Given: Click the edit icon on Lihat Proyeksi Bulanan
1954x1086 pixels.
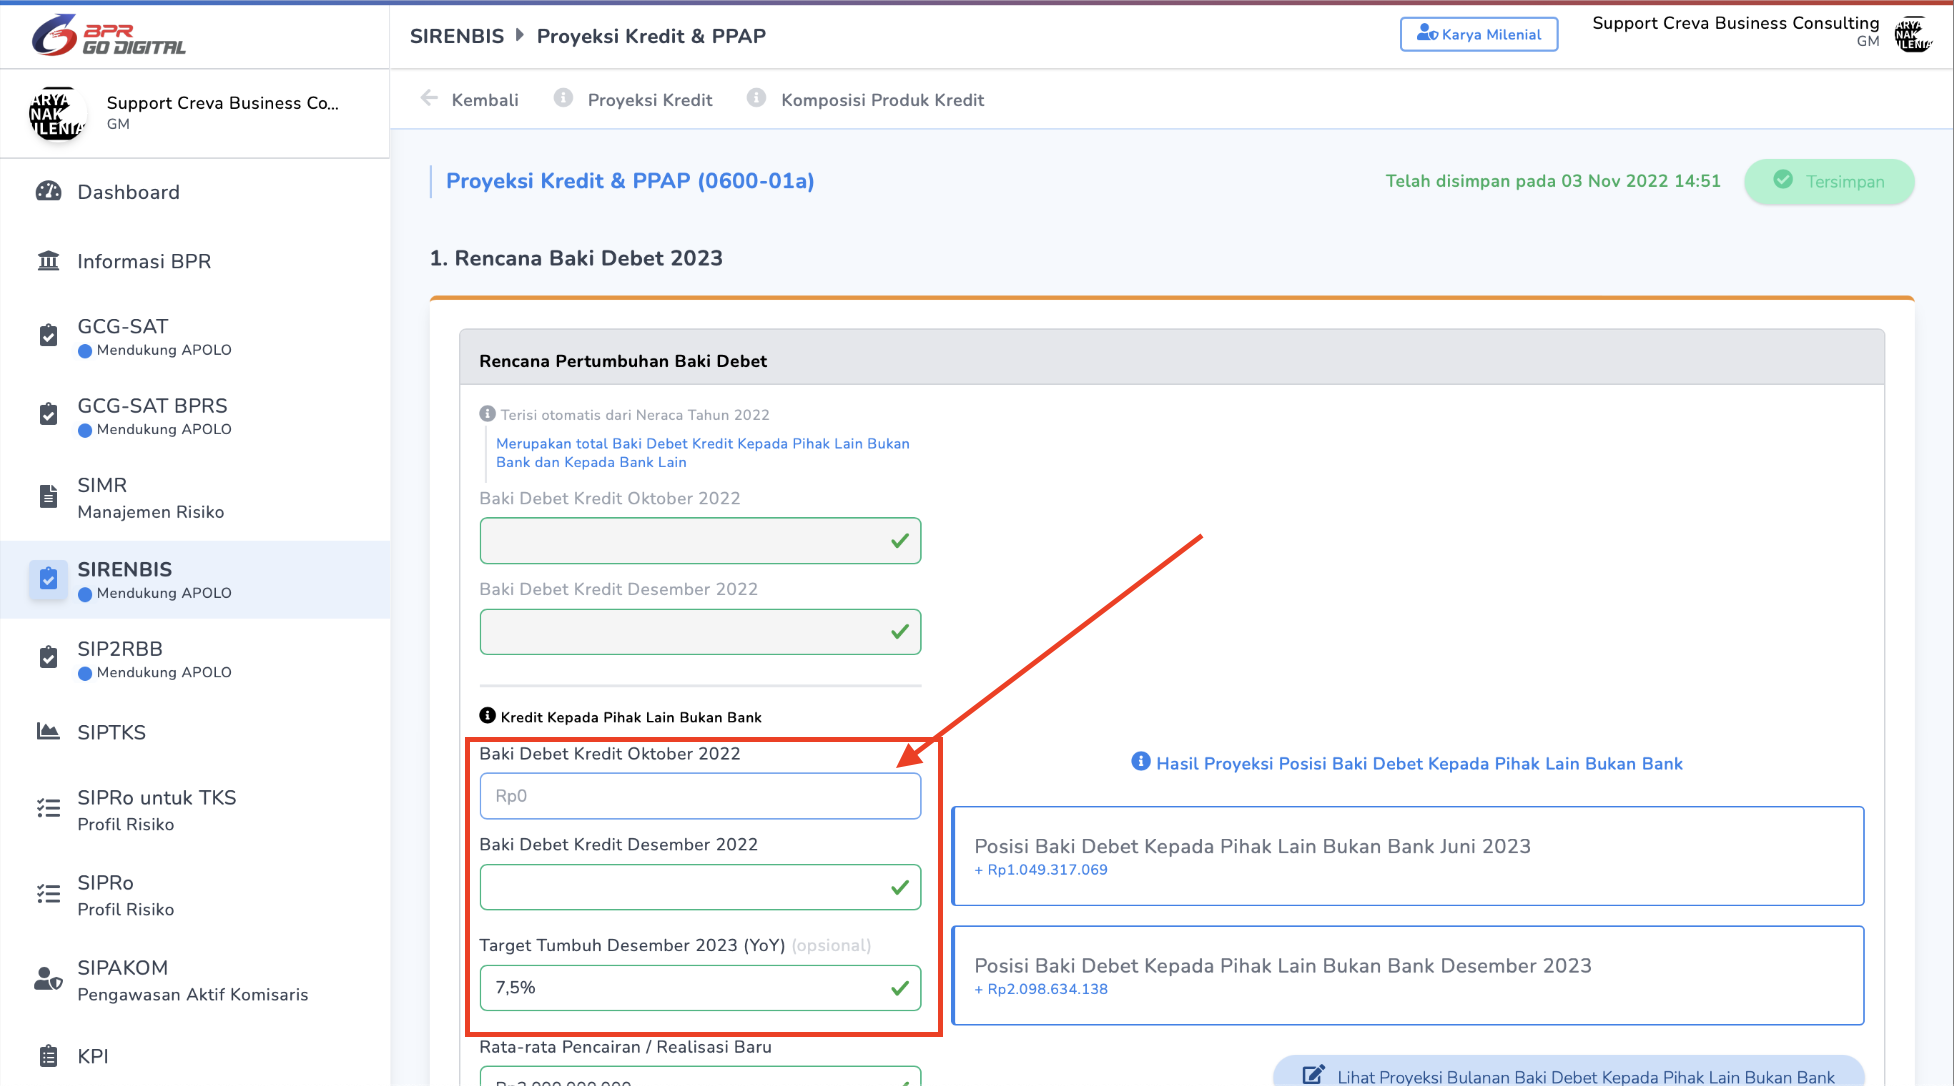Looking at the screenshot, I should click(1313, 1076).
